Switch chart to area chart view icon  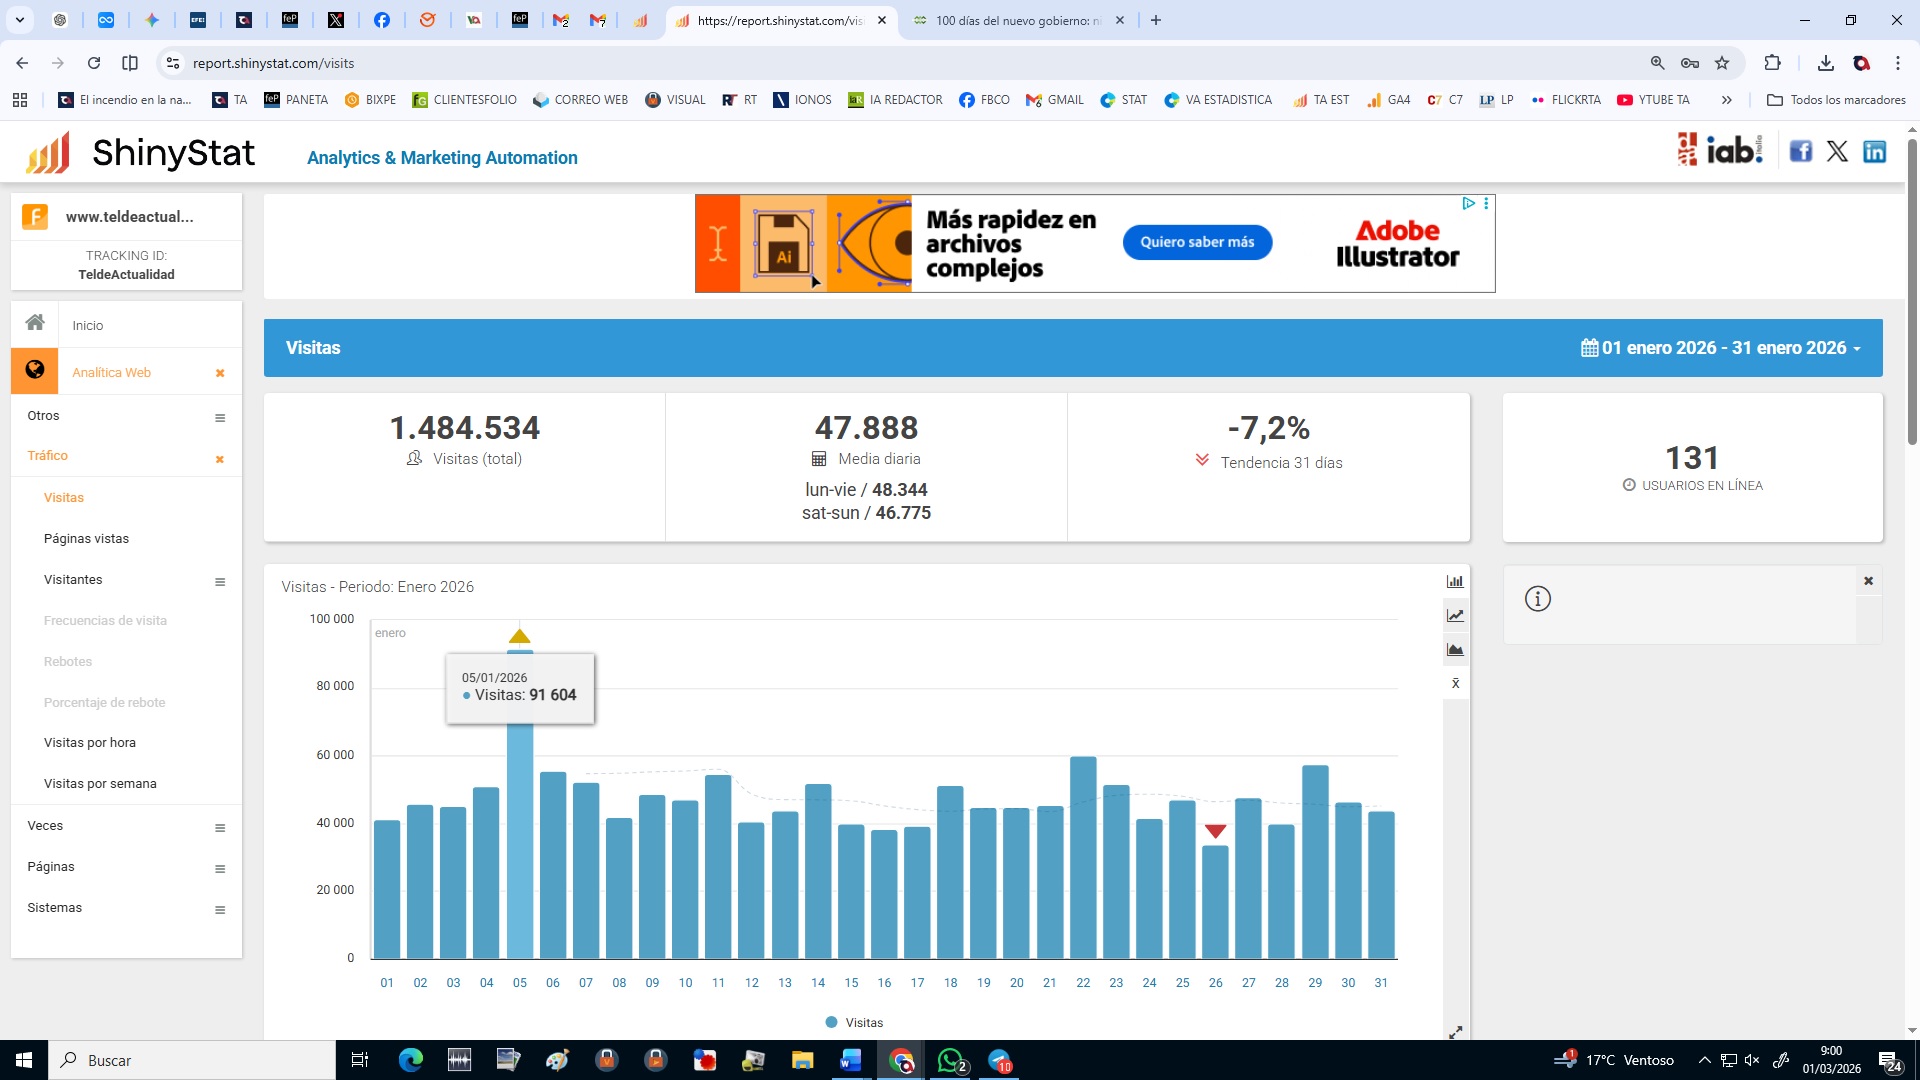click(1455, 650)
